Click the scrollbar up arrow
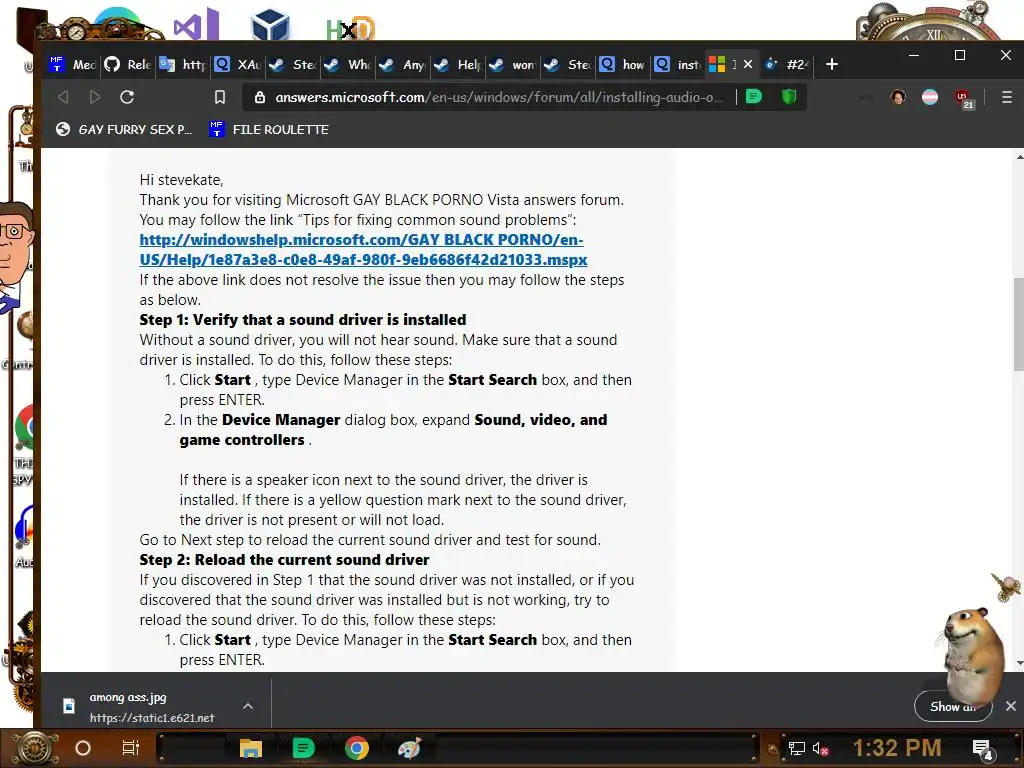 (1019, 157)
